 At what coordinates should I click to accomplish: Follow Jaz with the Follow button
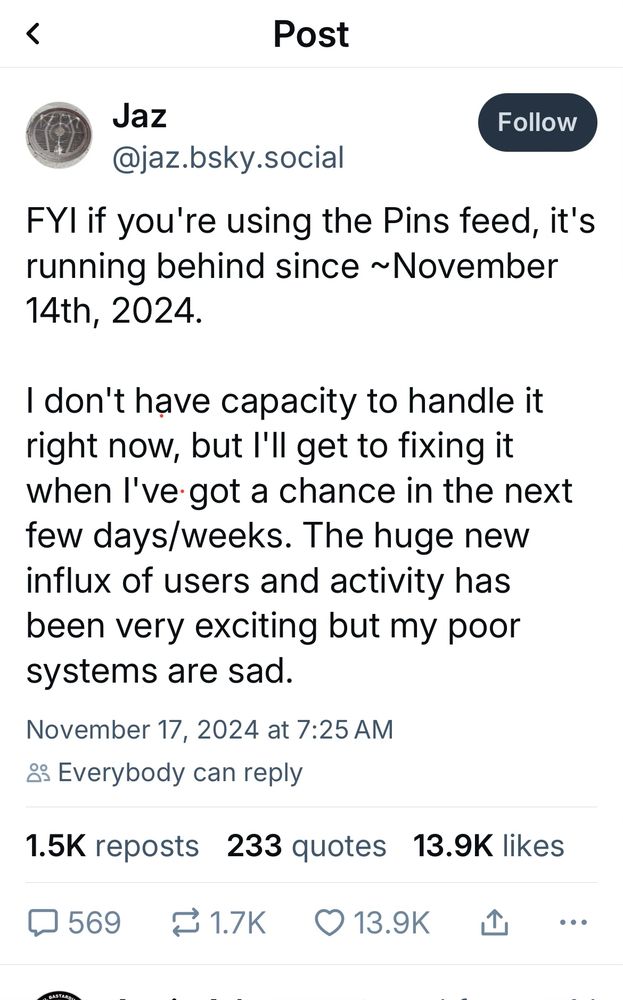tap(537, 122)
